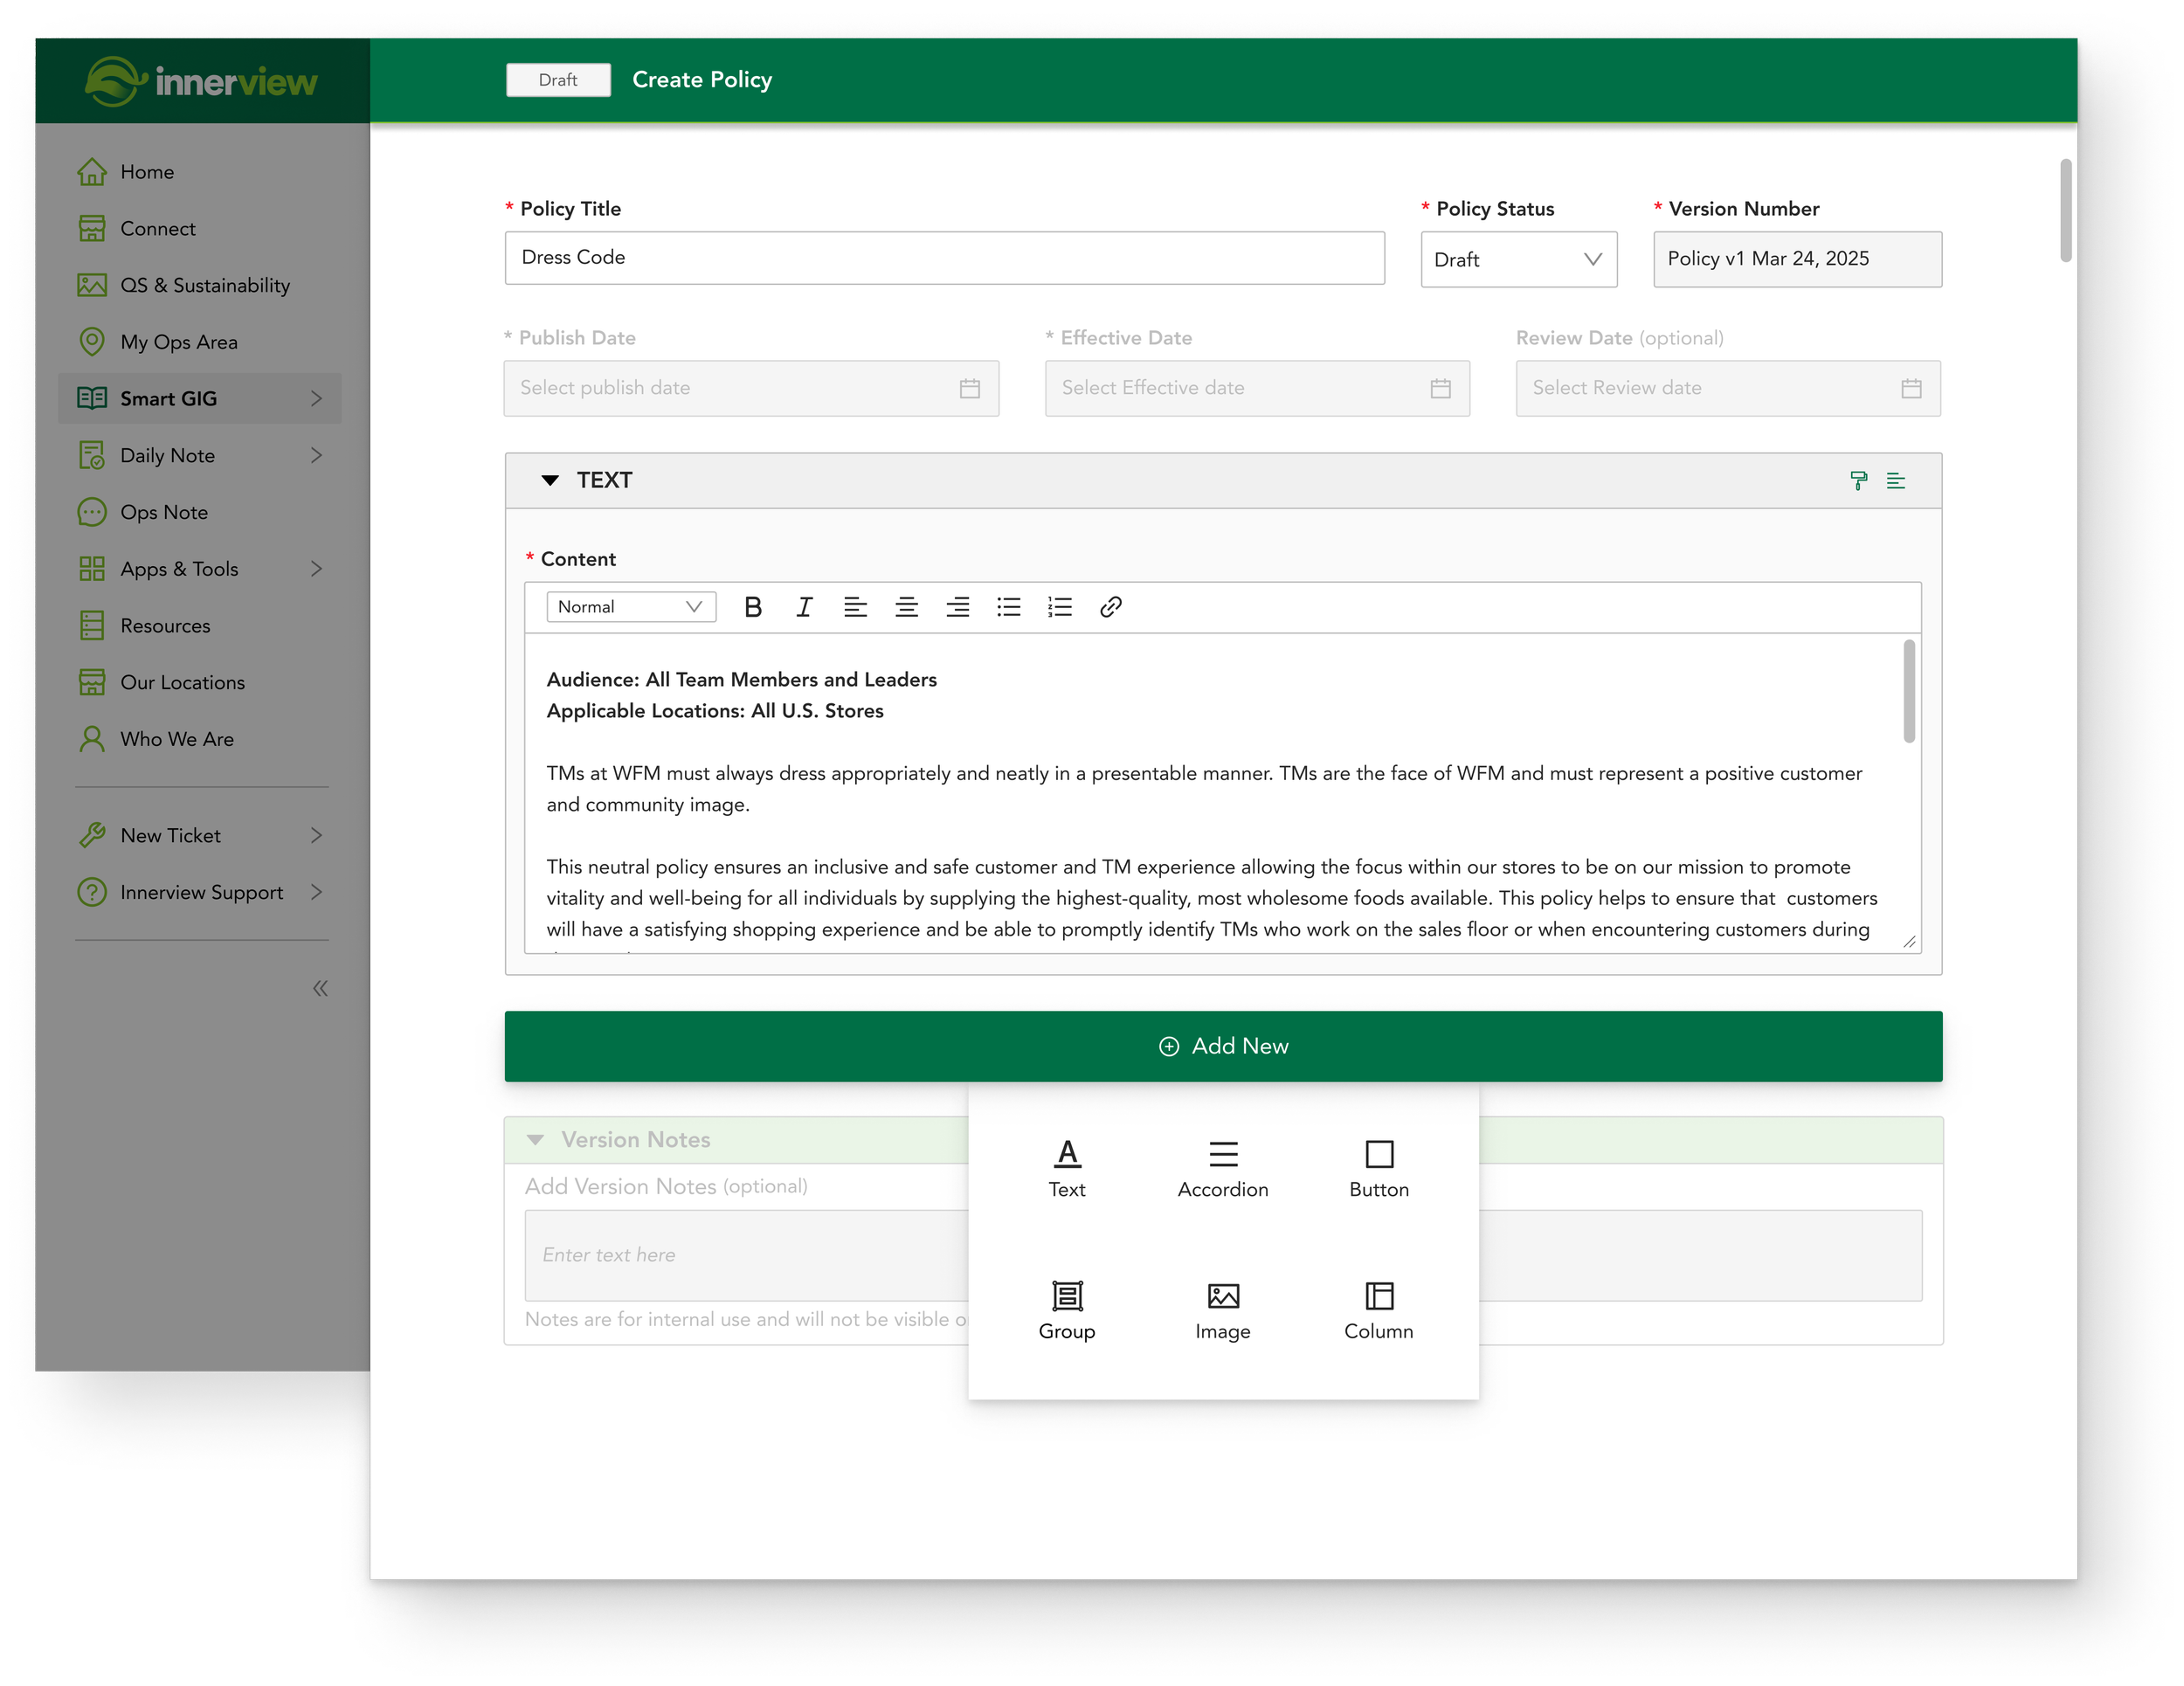Screen dimensions: 2184x1686
Task: Insert a numbered list
Action: point(1059,607)
